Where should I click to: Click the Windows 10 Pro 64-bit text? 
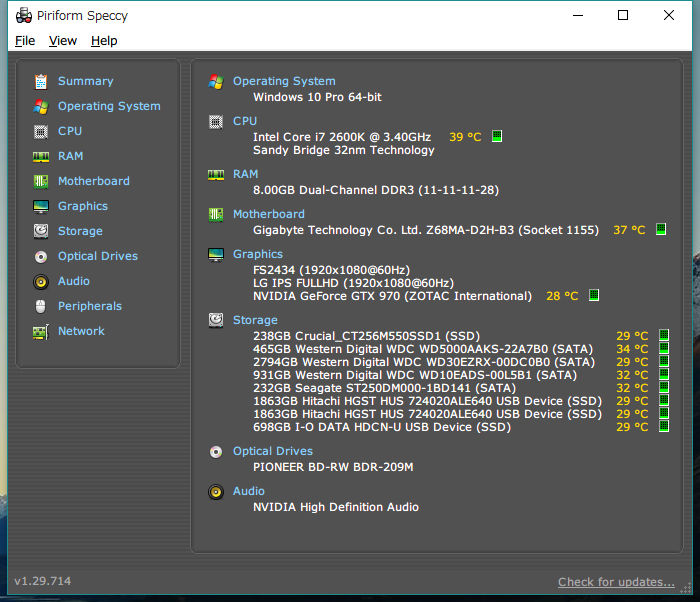tap(317, 97)
